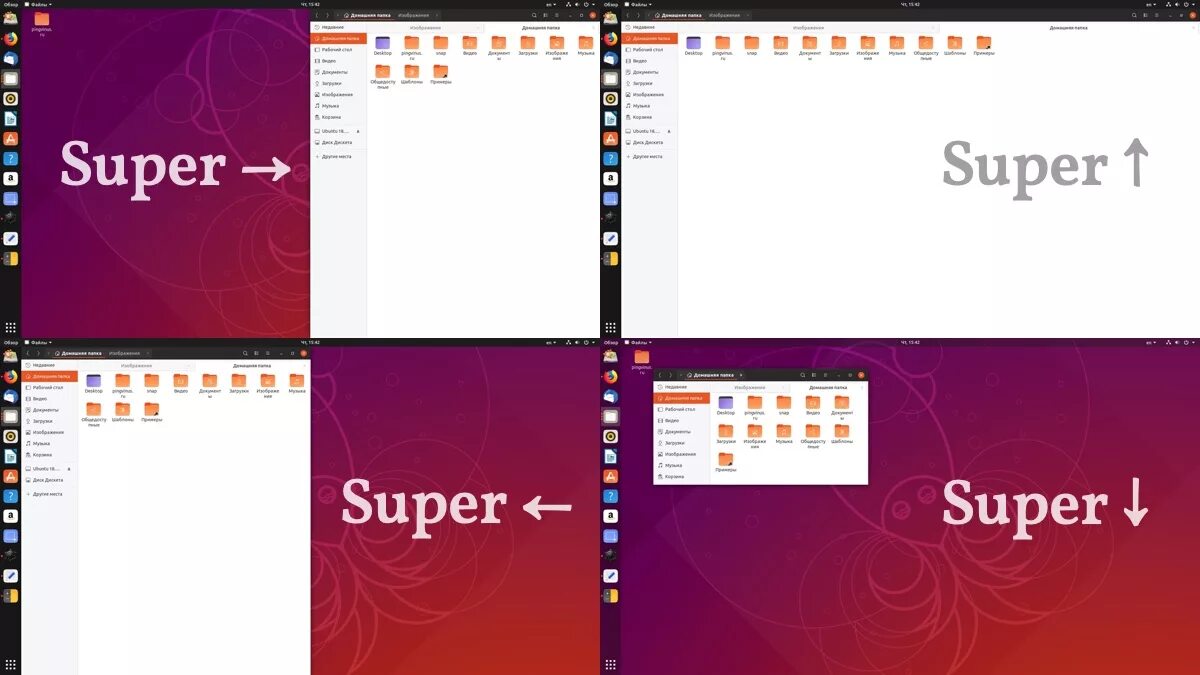This screenshot has height=675, width=1200.
Task: Eject Ubuntu 18 volume in Super → screenshot sidebar
Action: pyautogui.click(x=358, y=131)
